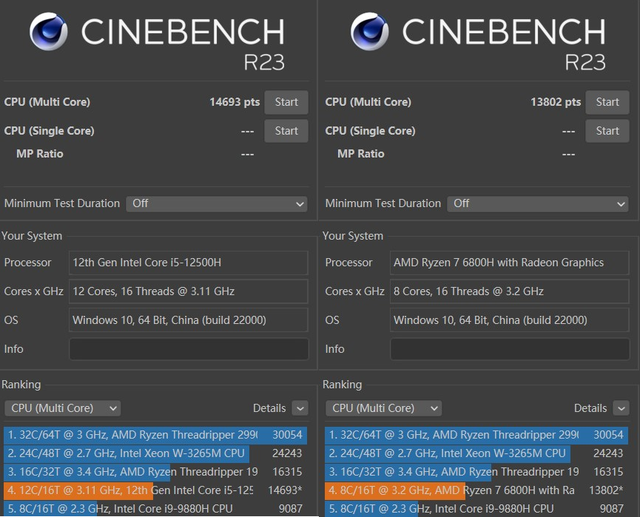The height and width of the screenshot is (517, 640).
Task: Click the Cinebench sphere logo in left window
Action: coord(48,31)
